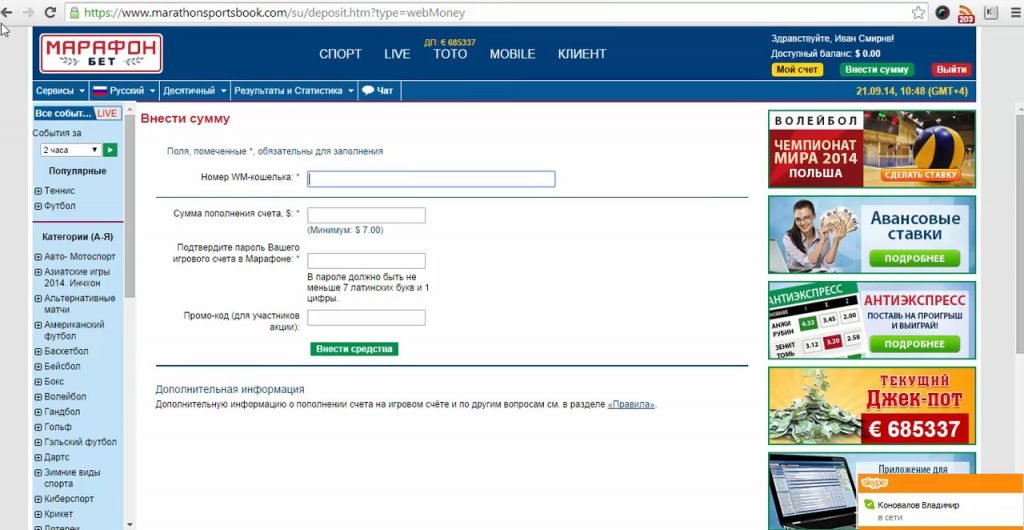Image resolution: width=1024 pixels, height=530 pixels.
Task: Open Гэльский футбол category
Action: (80, 442)
